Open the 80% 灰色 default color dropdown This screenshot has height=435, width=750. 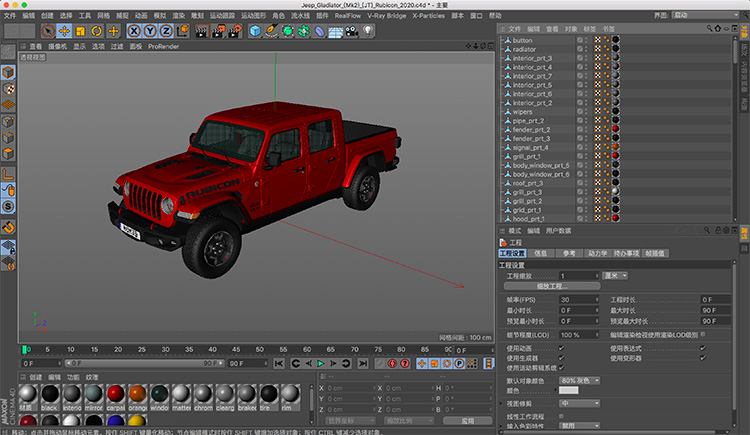point(579,380)
